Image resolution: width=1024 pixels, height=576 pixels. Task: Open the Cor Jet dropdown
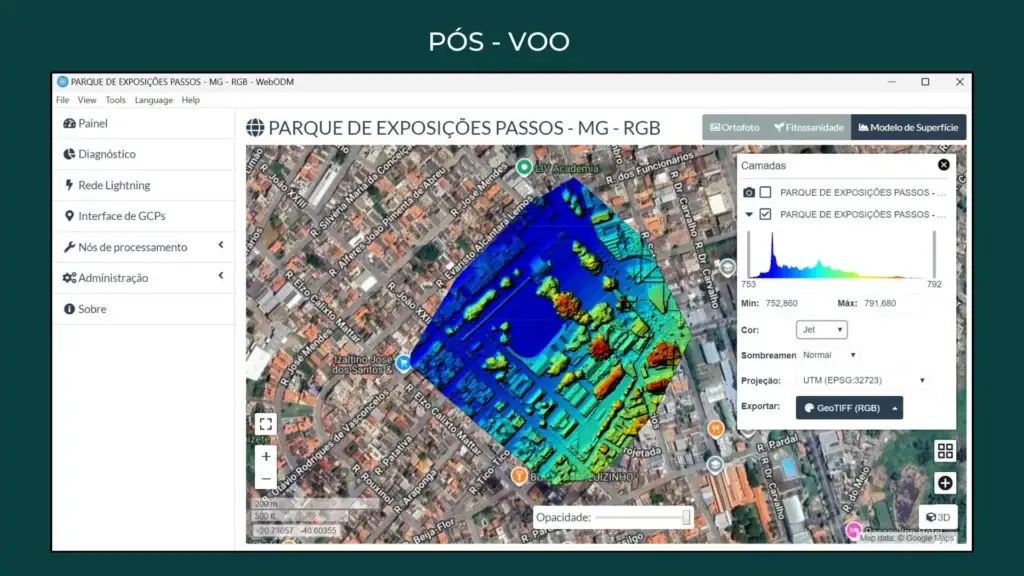(x=822, y=330)
